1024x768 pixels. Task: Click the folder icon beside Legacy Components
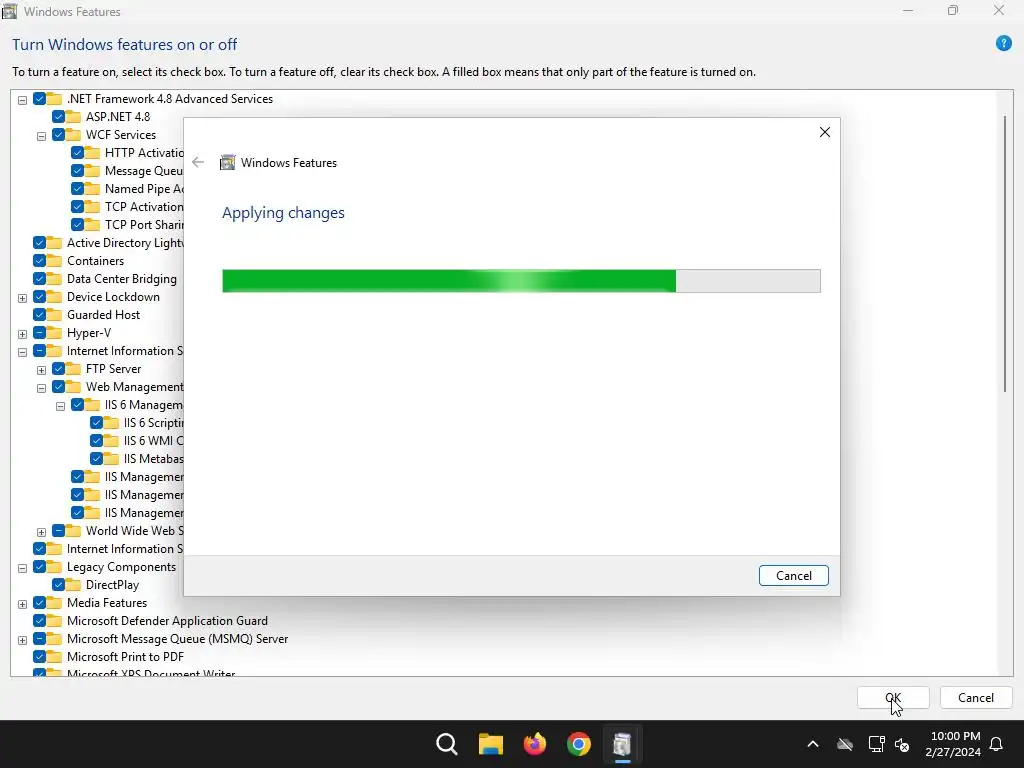pyautogui.click(x=54, y=567)
